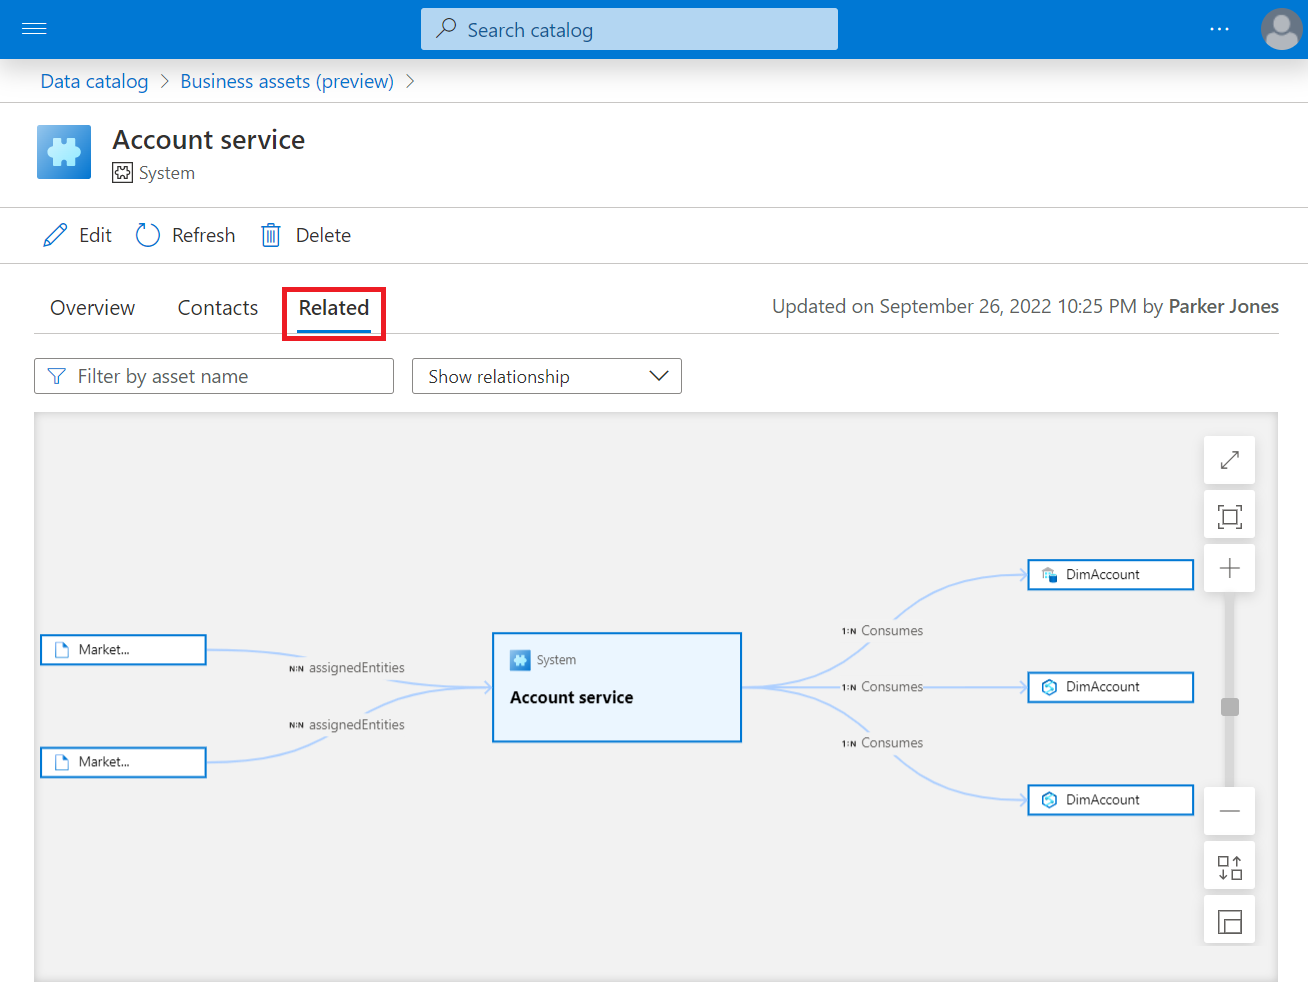
Task: Fit the relationship graph to screen
Action: tap(1230, 516)
